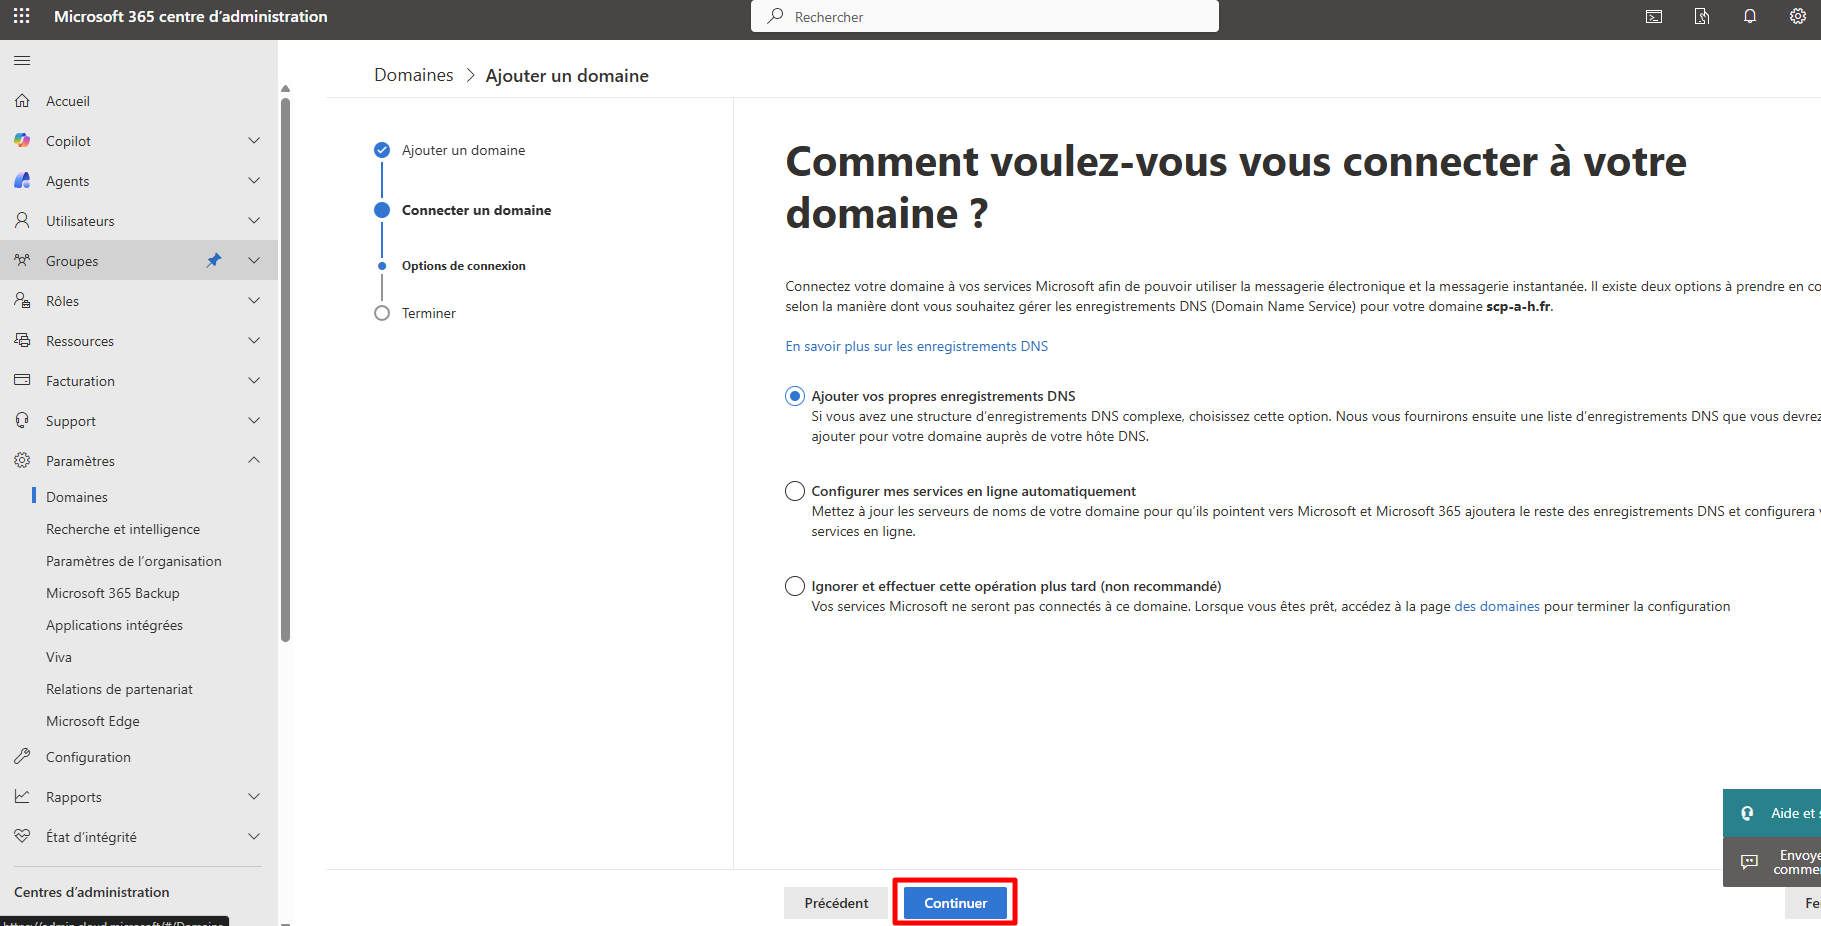This screenshot has height=926, width=1821.
Task: Click the Ressources icon in sidebar
Action: tap(22, 341)
